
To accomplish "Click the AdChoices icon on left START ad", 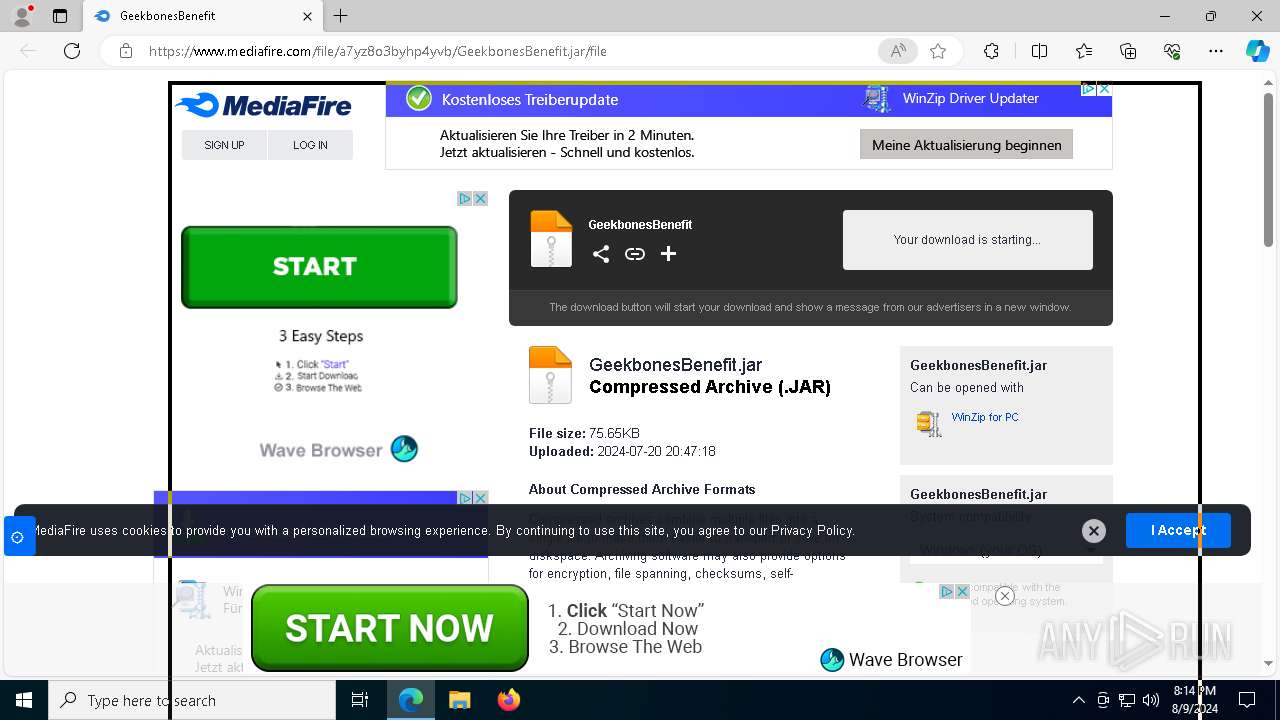I will coord(465,199).
